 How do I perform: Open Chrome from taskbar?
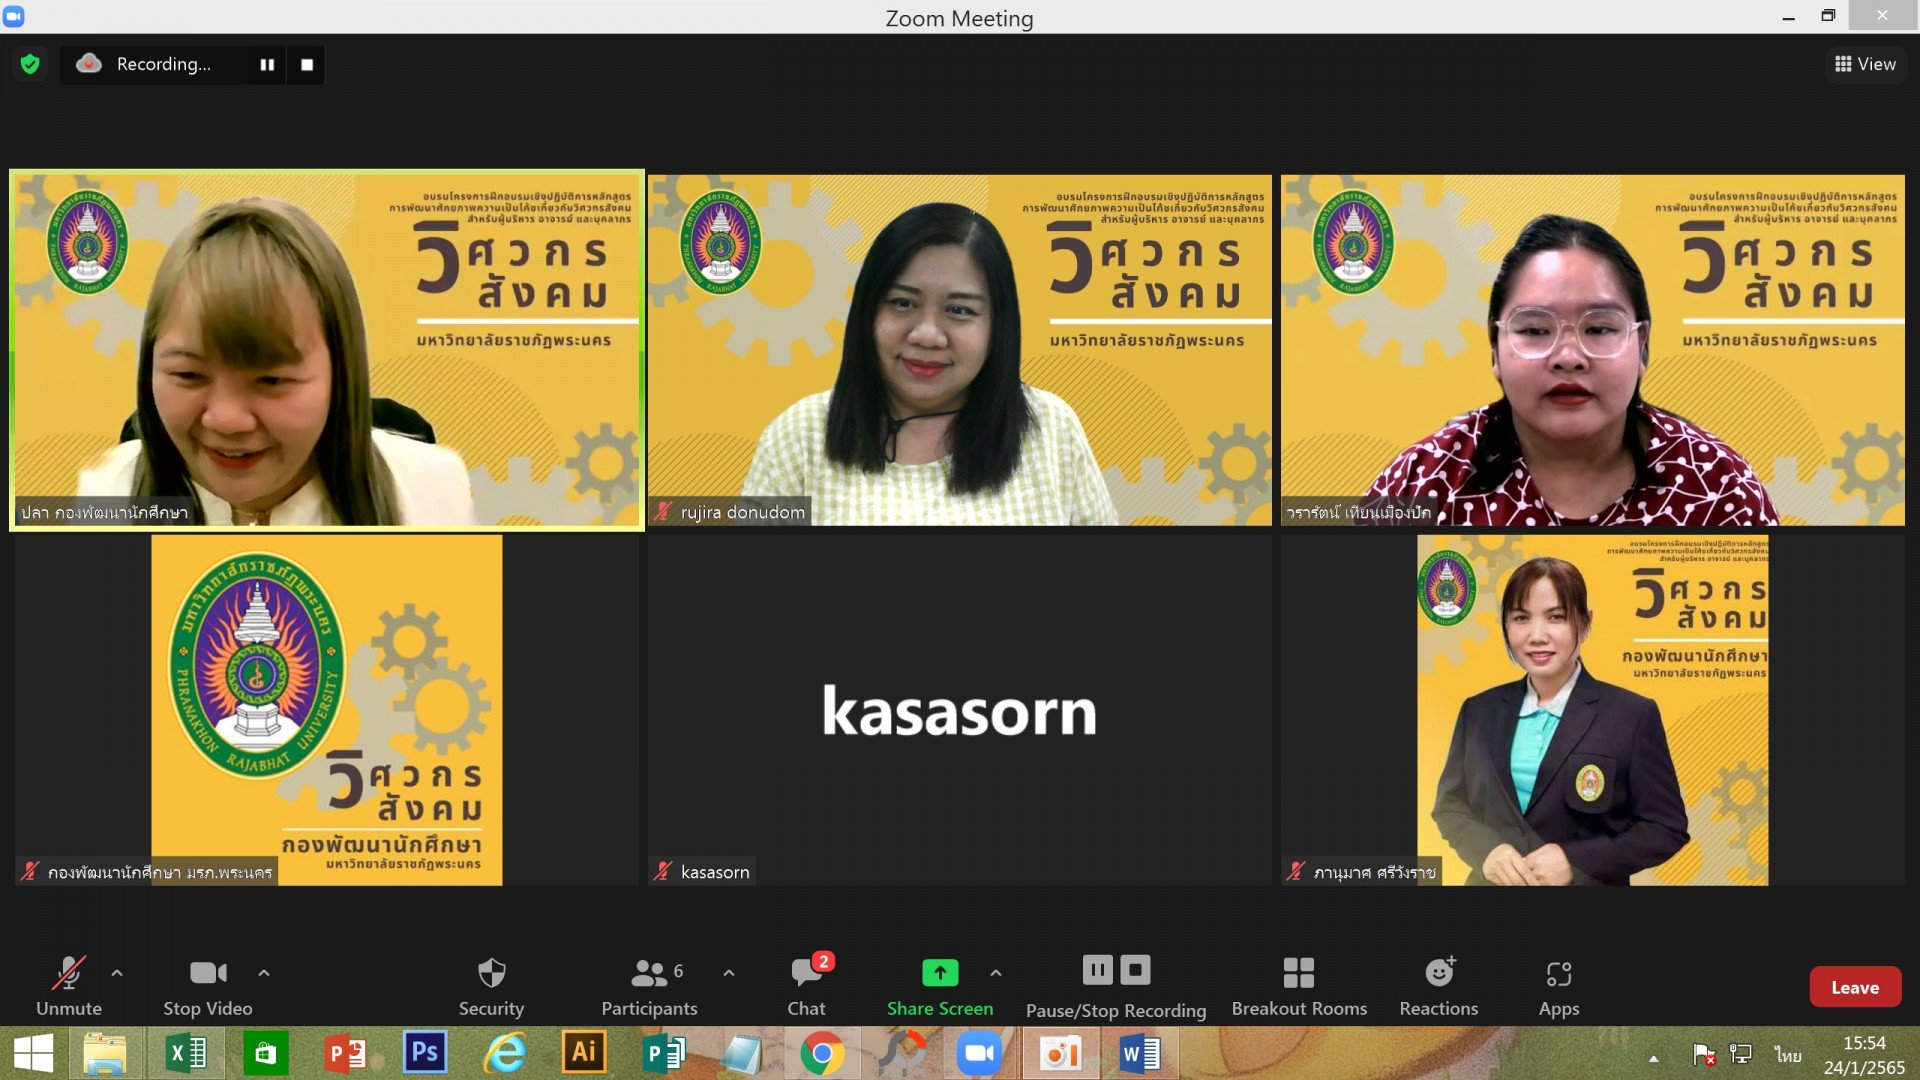pyautogui.click(x=822, y=1054)
